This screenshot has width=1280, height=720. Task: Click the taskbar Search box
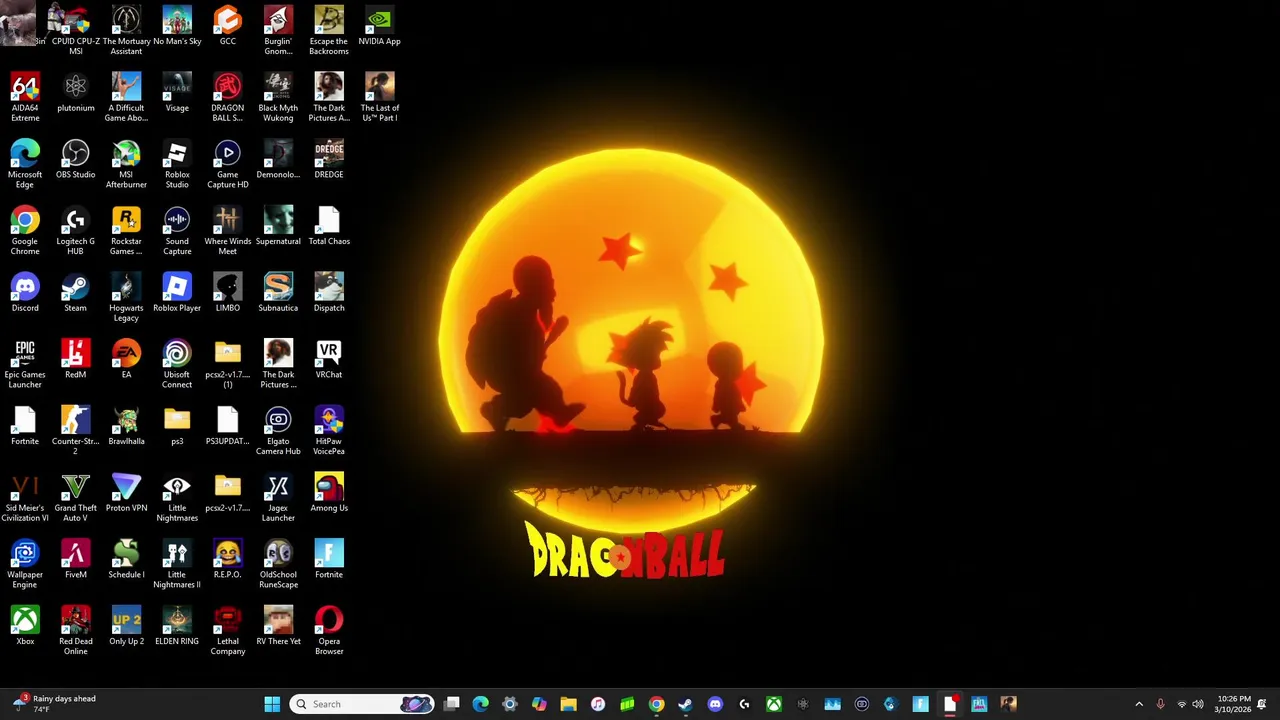[362, 704]
